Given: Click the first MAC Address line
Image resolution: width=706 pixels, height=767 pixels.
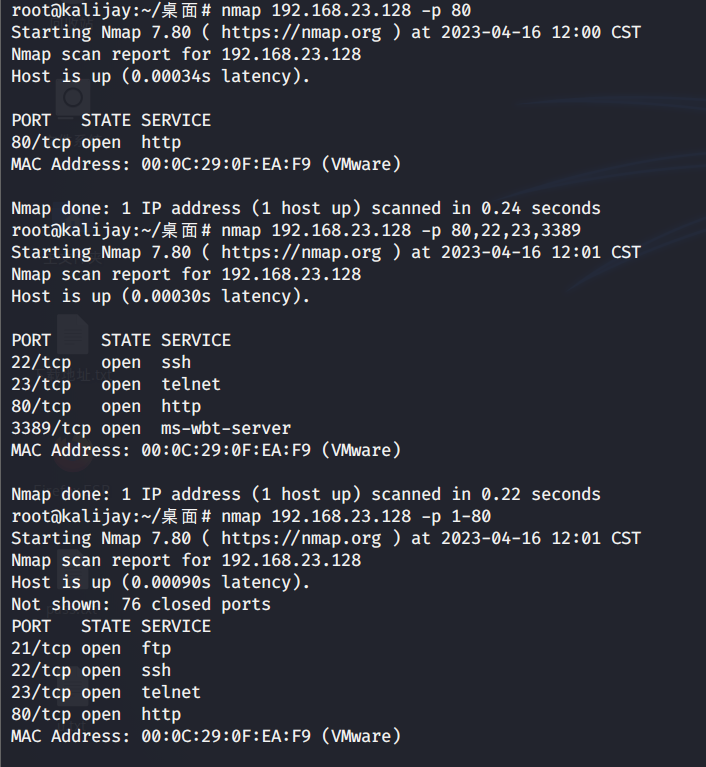Looking at the screenshot, I should [206, 164].
